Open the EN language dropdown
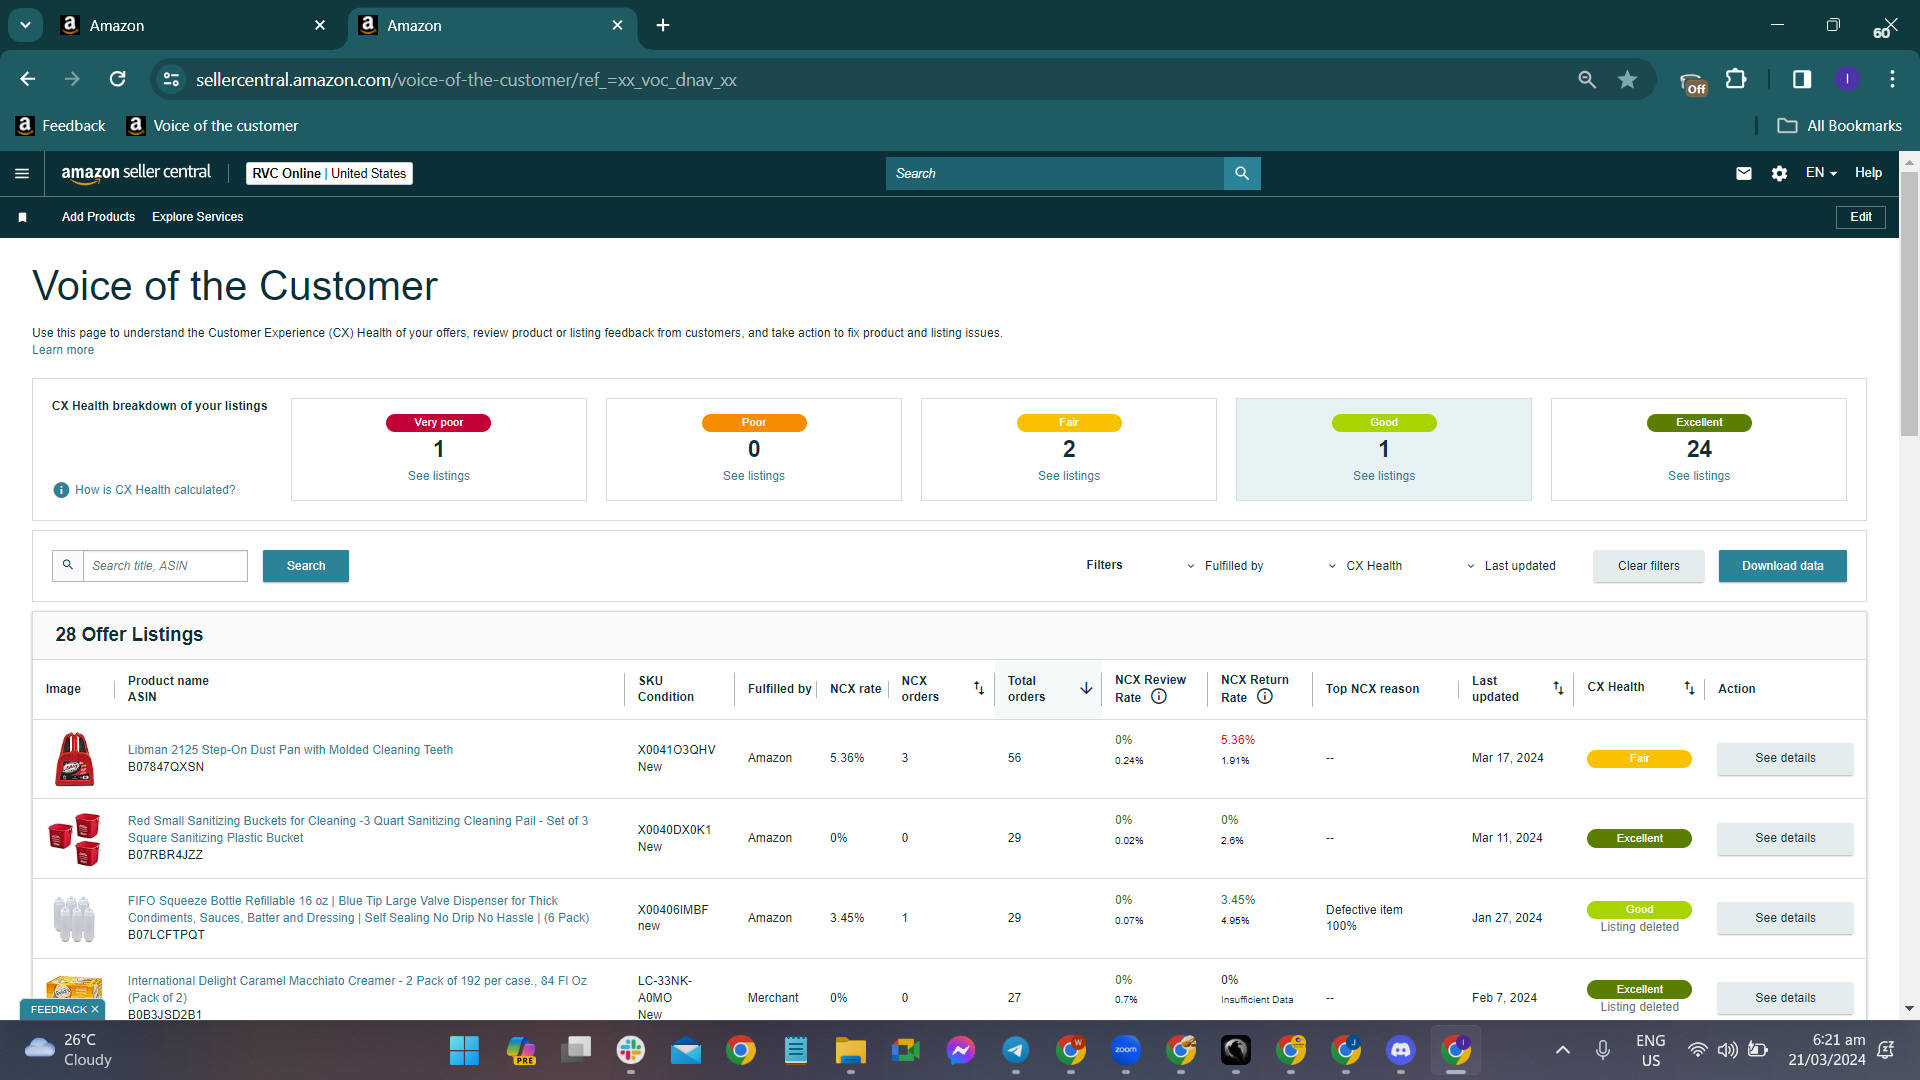Viewport: 1920px width, 1080px height. coord(1821,173)
